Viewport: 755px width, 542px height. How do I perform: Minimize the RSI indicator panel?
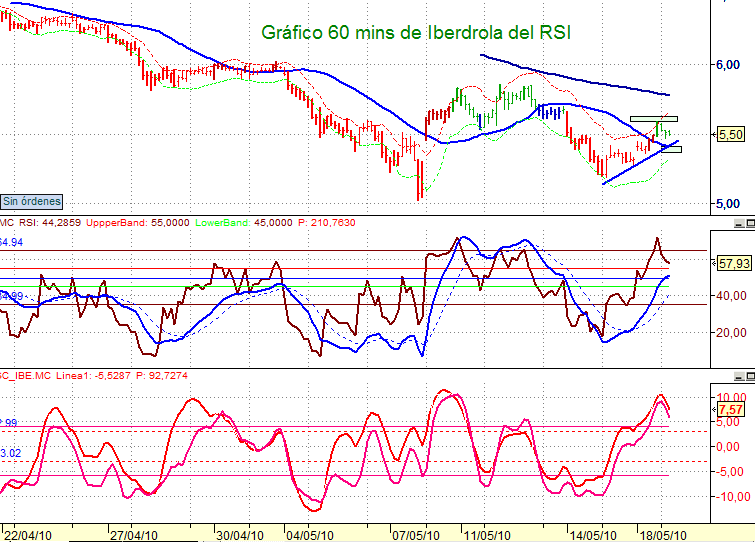(x=739, y=223)
